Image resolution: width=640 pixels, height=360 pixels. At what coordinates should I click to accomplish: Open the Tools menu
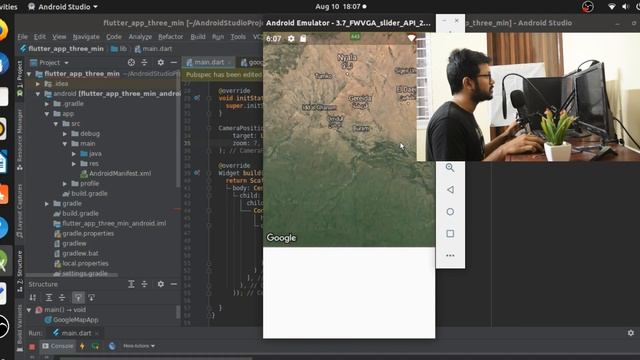click(x=238, y=37)
